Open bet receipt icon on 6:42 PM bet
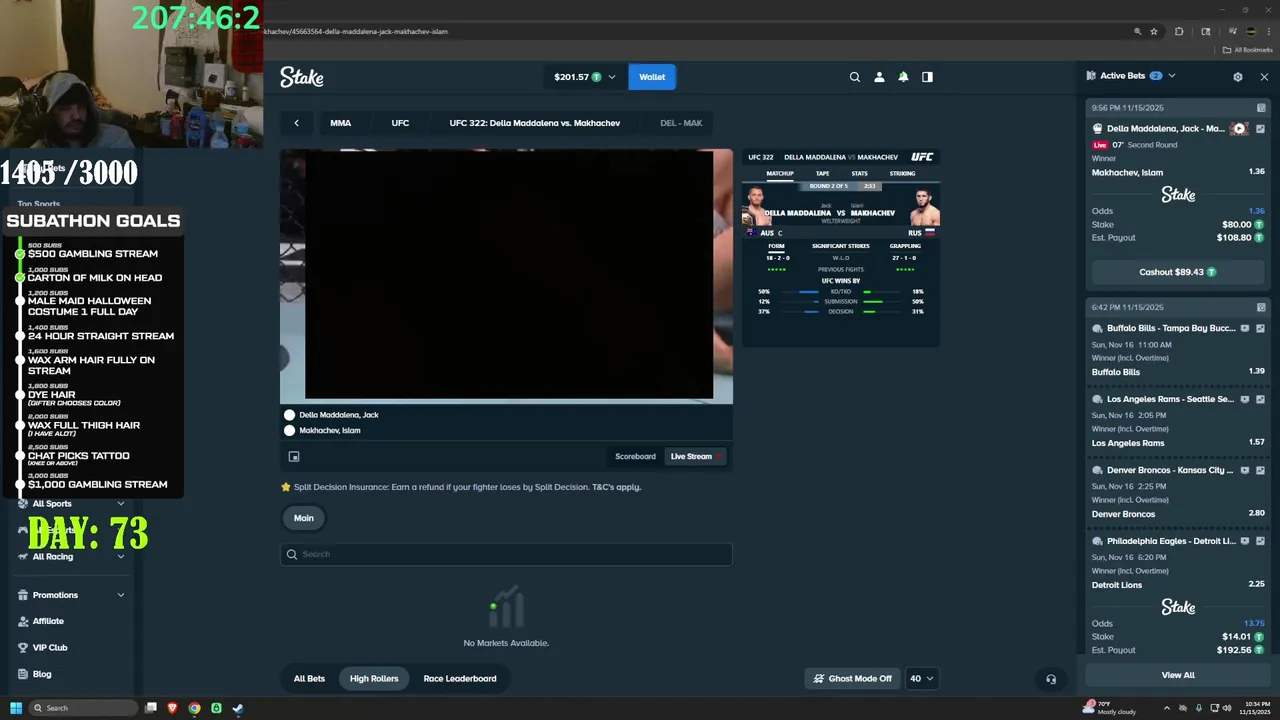This screenshot has height=720, width=1280. tap(1261, 307)
